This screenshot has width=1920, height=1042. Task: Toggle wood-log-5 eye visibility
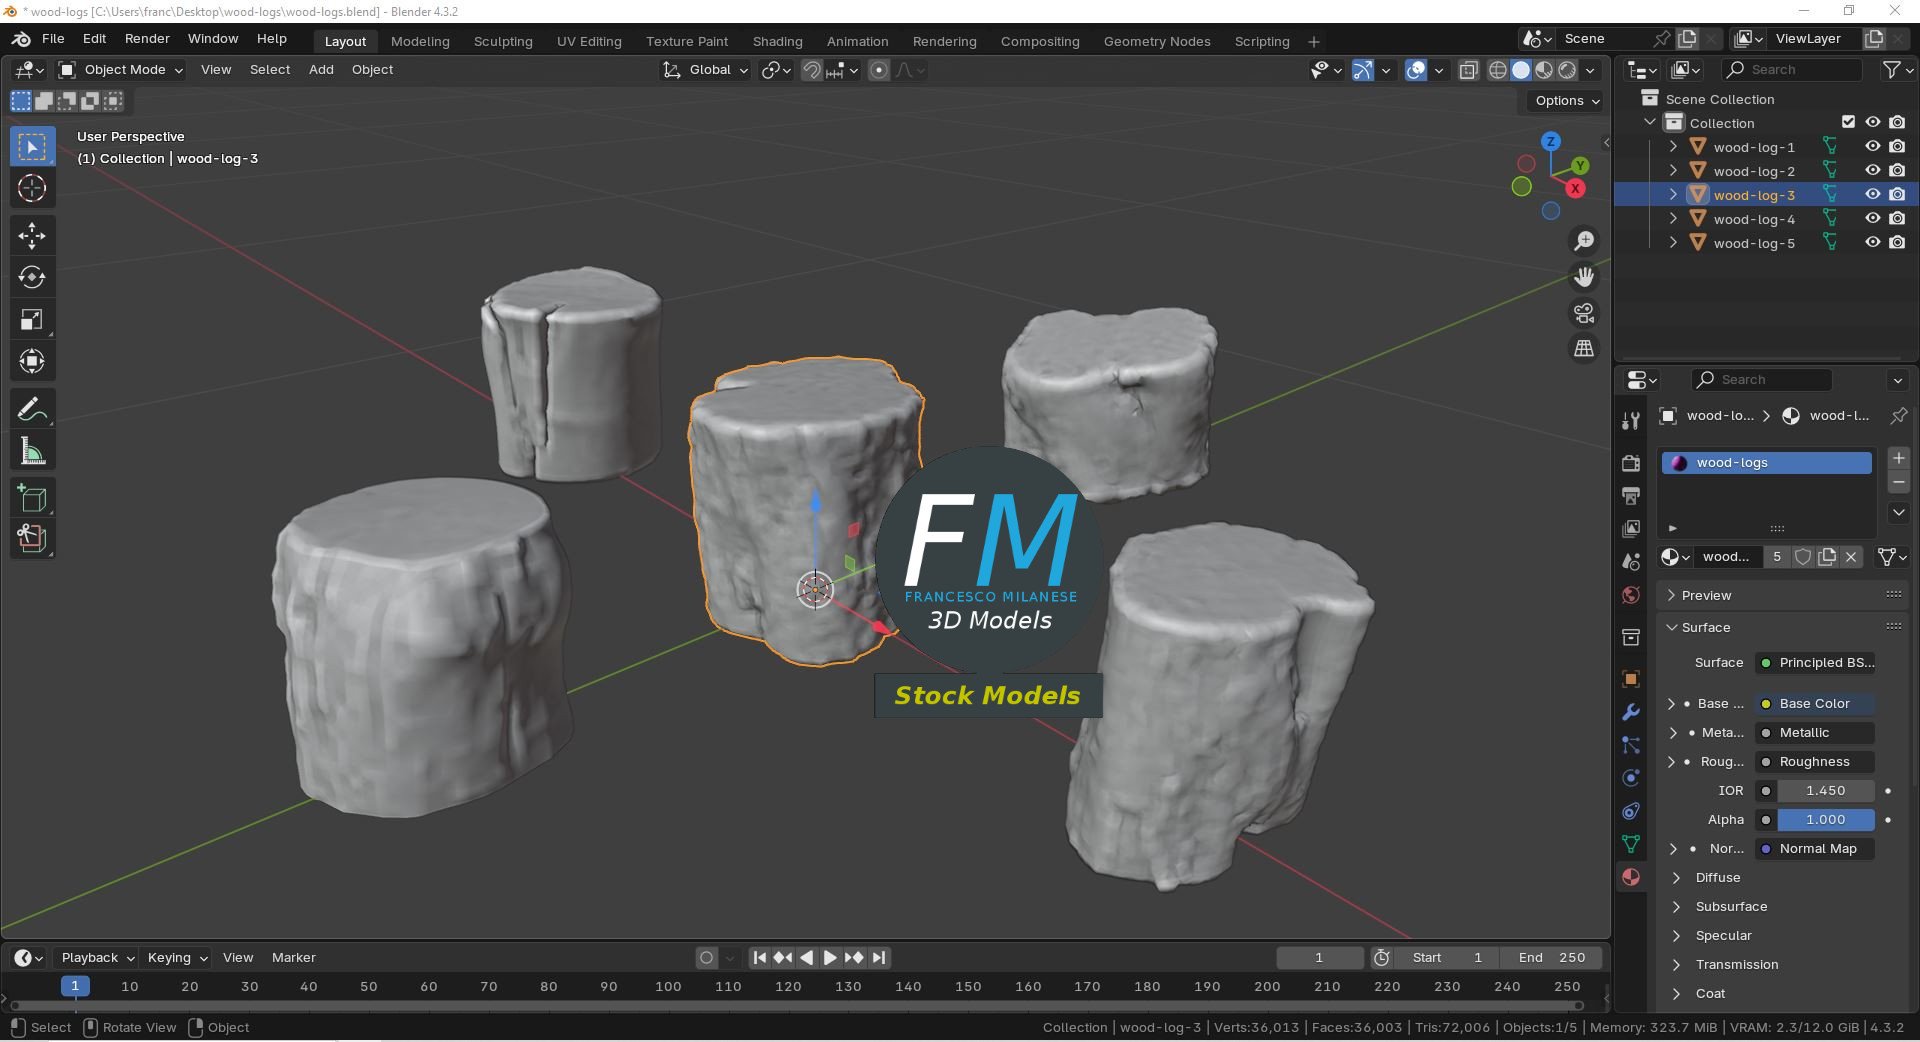(x=1873, y=243)
